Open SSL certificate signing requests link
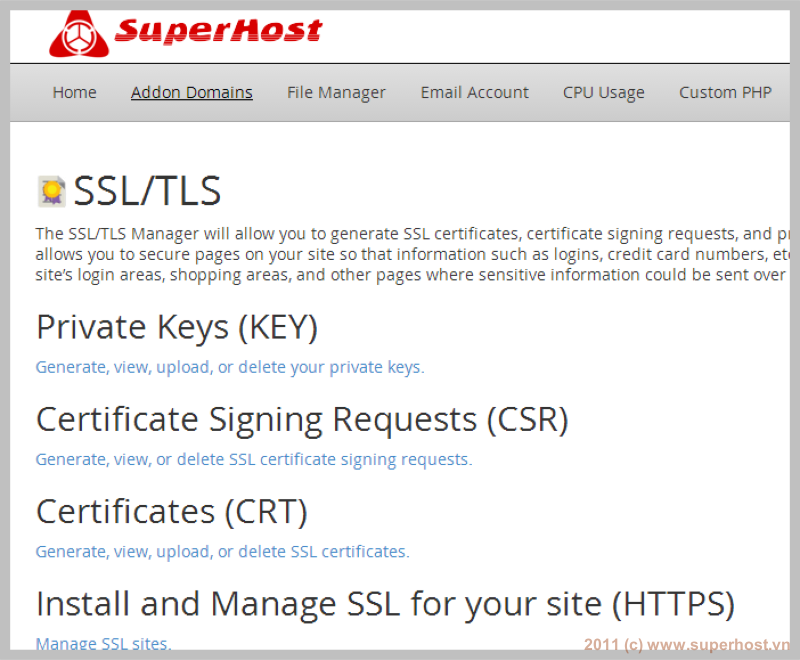Image resolution: width=800 pixels, height=660 pixels. point(254,460)
